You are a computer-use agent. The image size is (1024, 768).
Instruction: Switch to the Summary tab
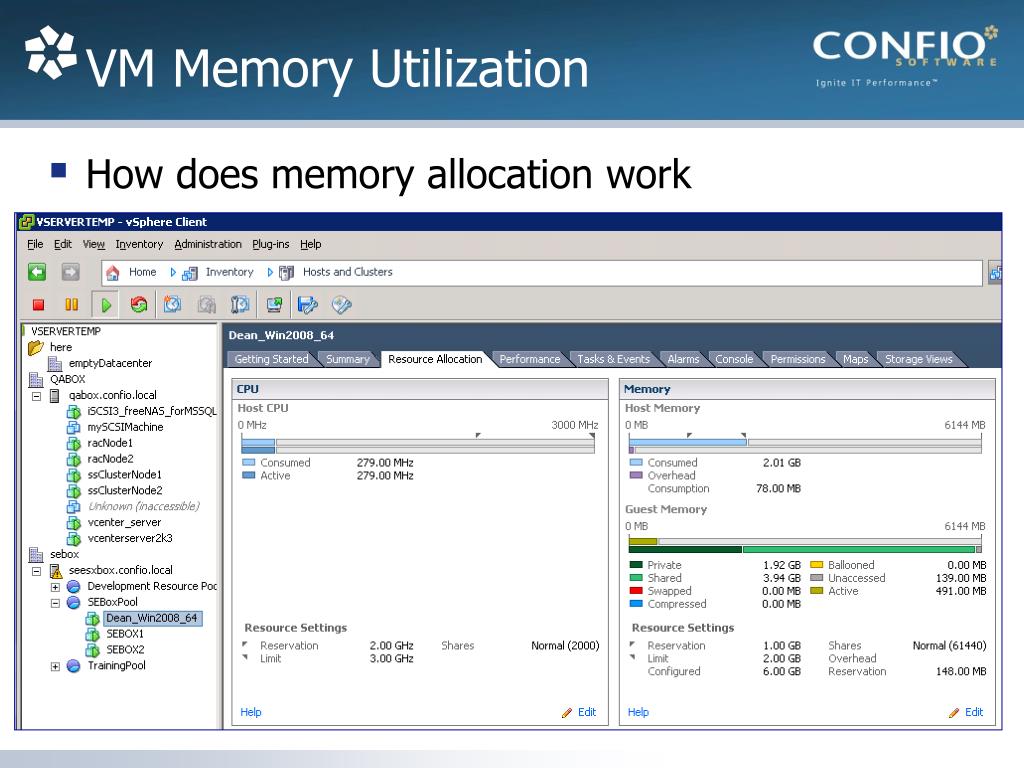[x=347, y=359]
